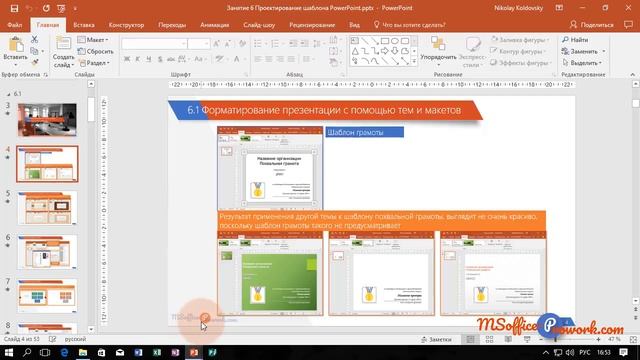Click the clear formatting icon
The width and height of the screenshot is (640, 360).
(242, 43)
